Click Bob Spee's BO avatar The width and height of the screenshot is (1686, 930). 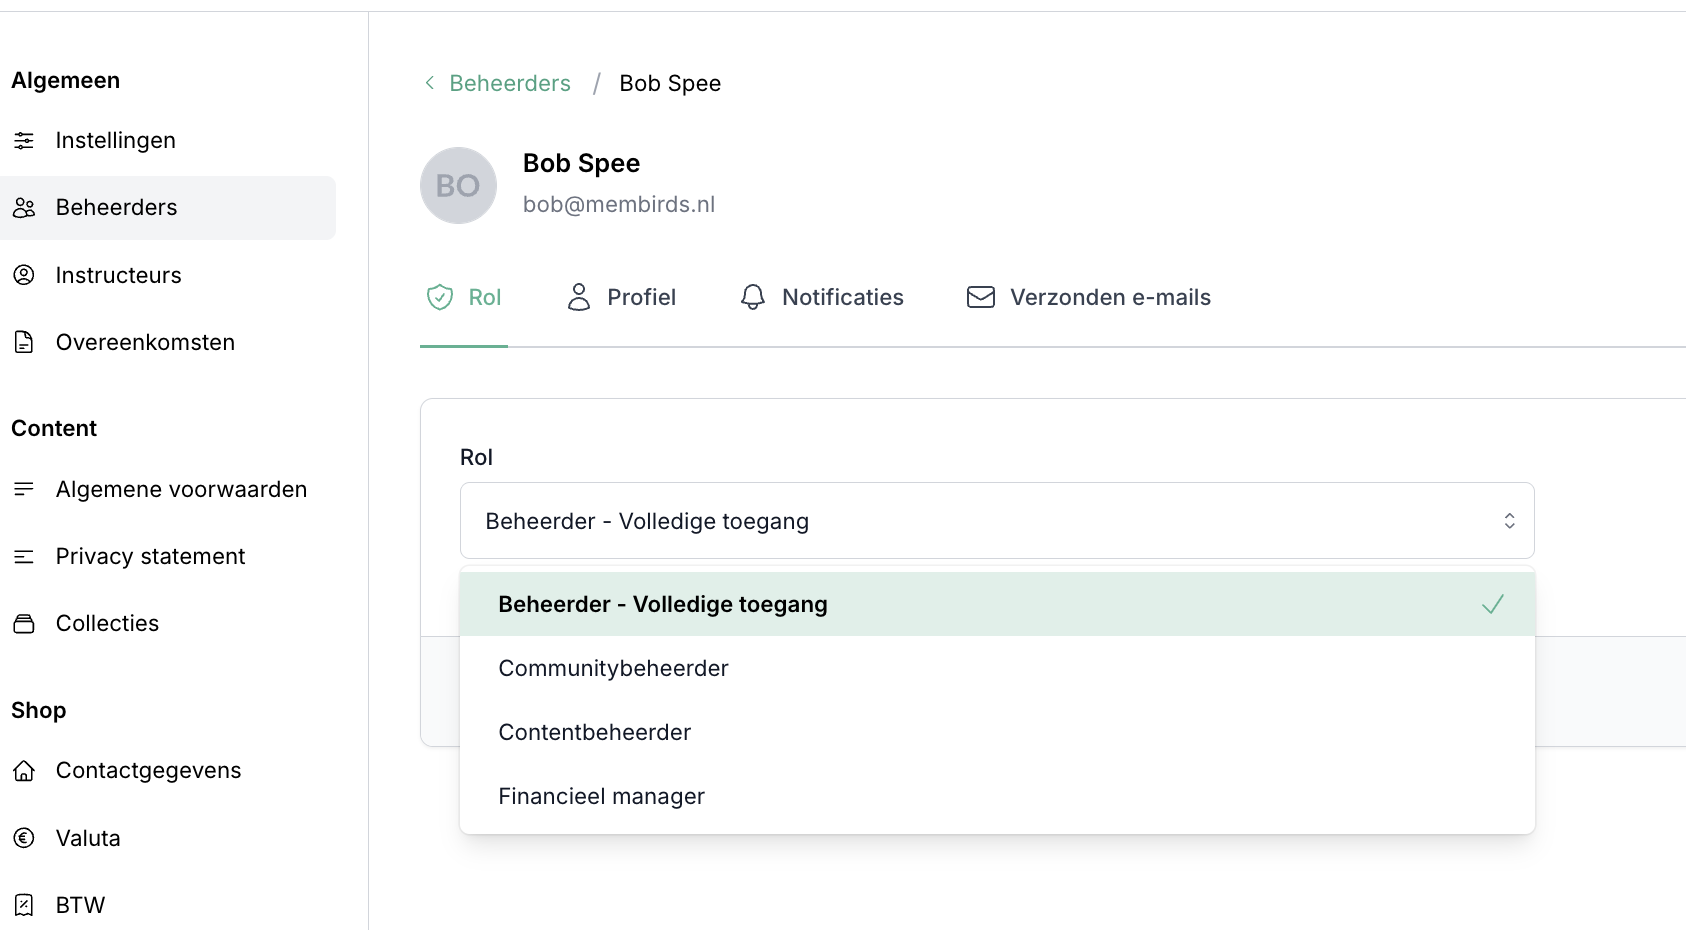458,186
